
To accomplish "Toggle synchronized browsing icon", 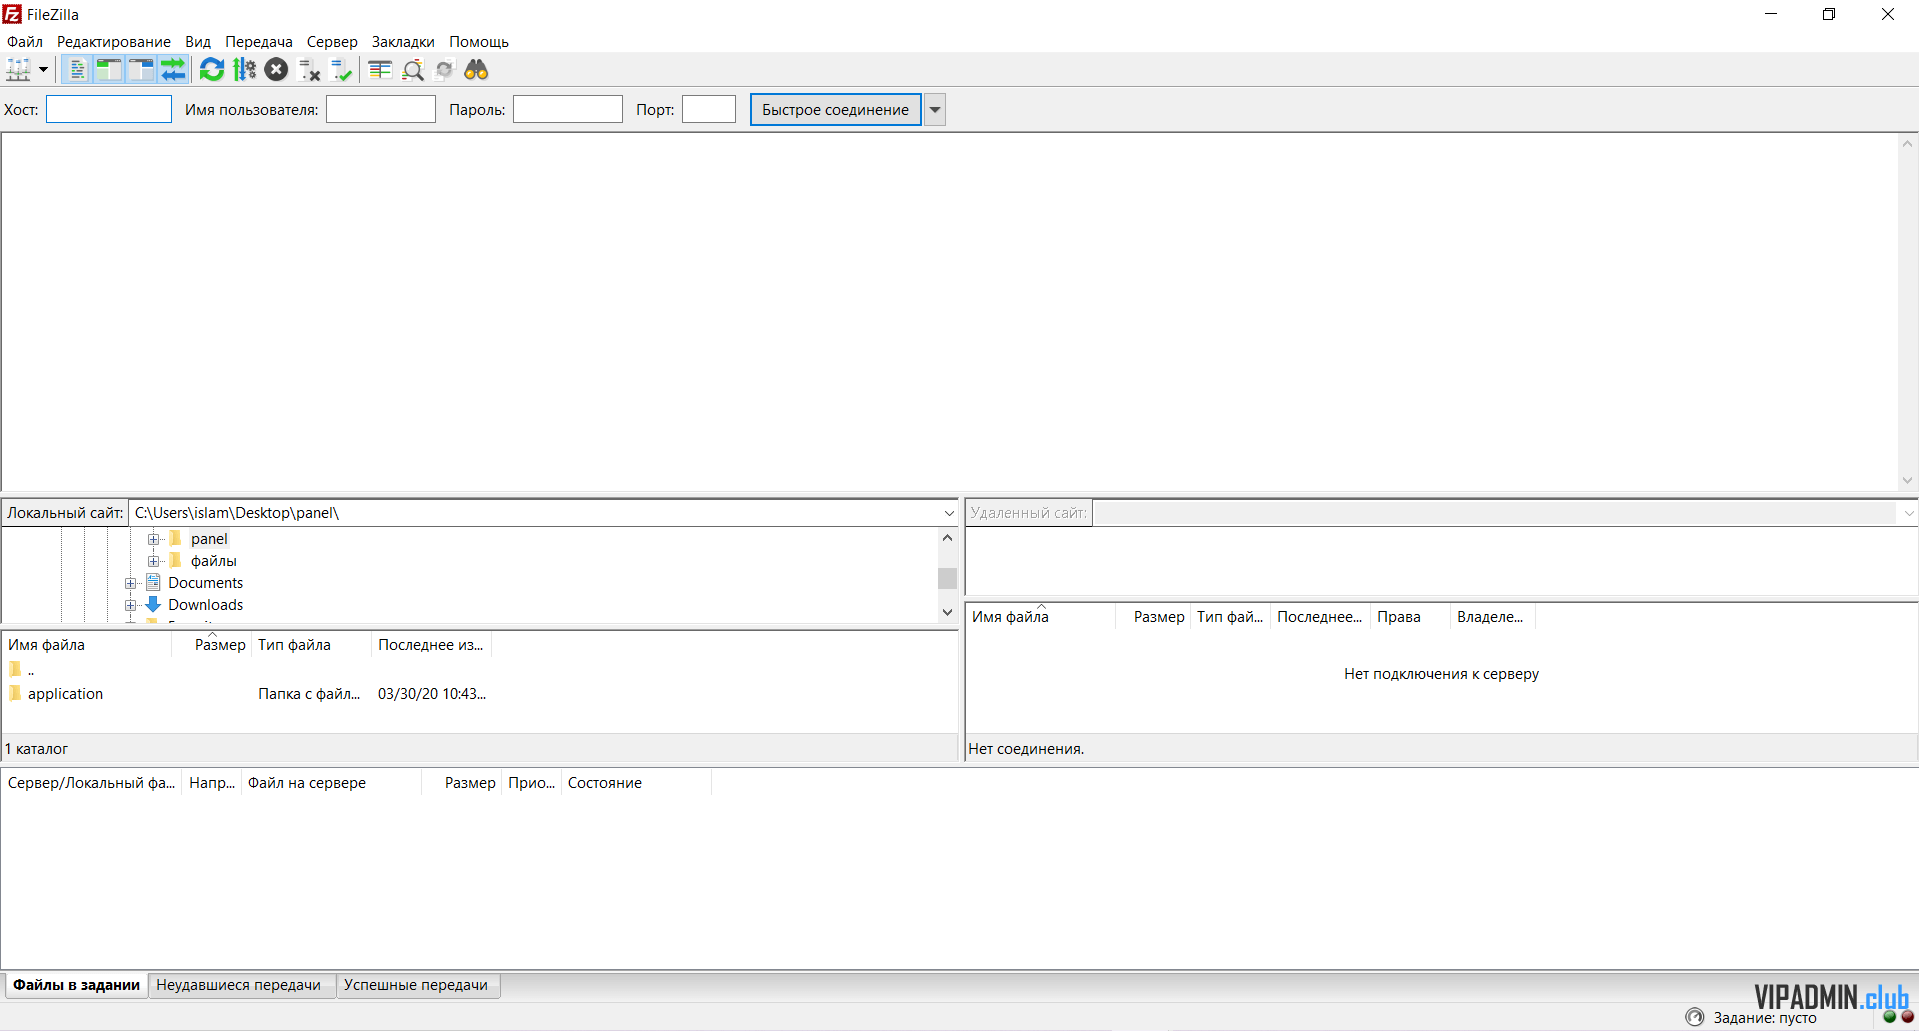I will coord(445,70).
